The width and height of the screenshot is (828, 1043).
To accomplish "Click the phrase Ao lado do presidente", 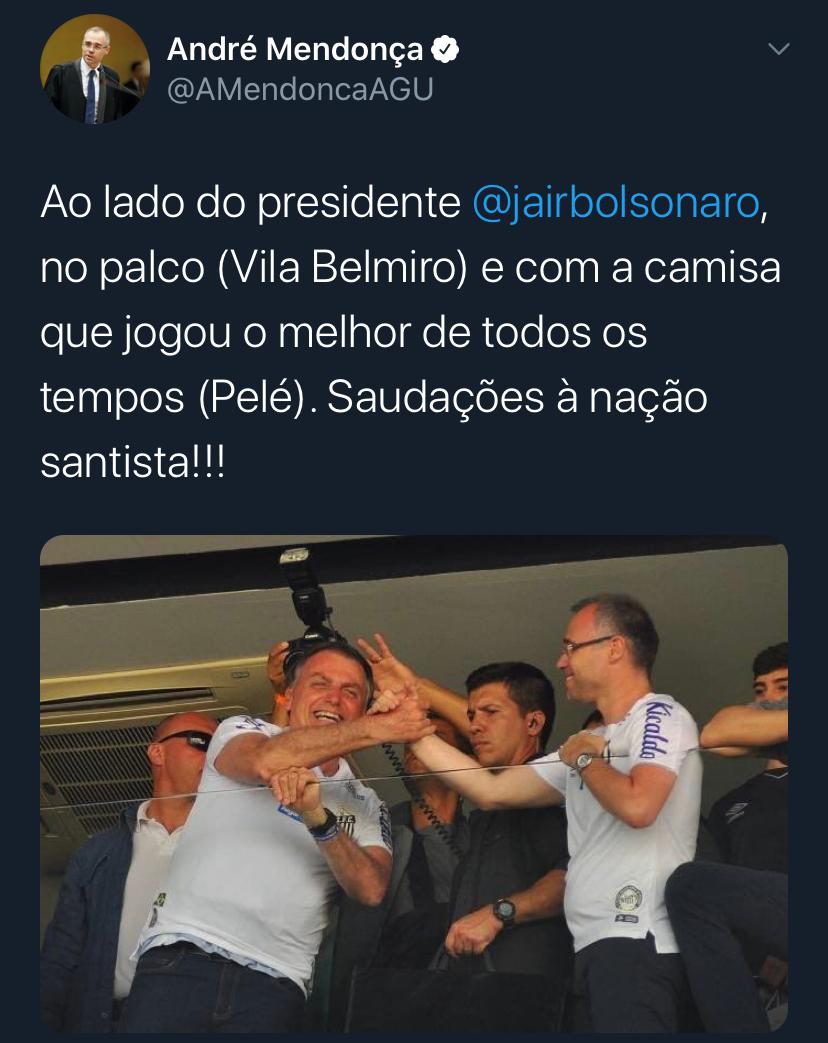I will tap(251, 202).
